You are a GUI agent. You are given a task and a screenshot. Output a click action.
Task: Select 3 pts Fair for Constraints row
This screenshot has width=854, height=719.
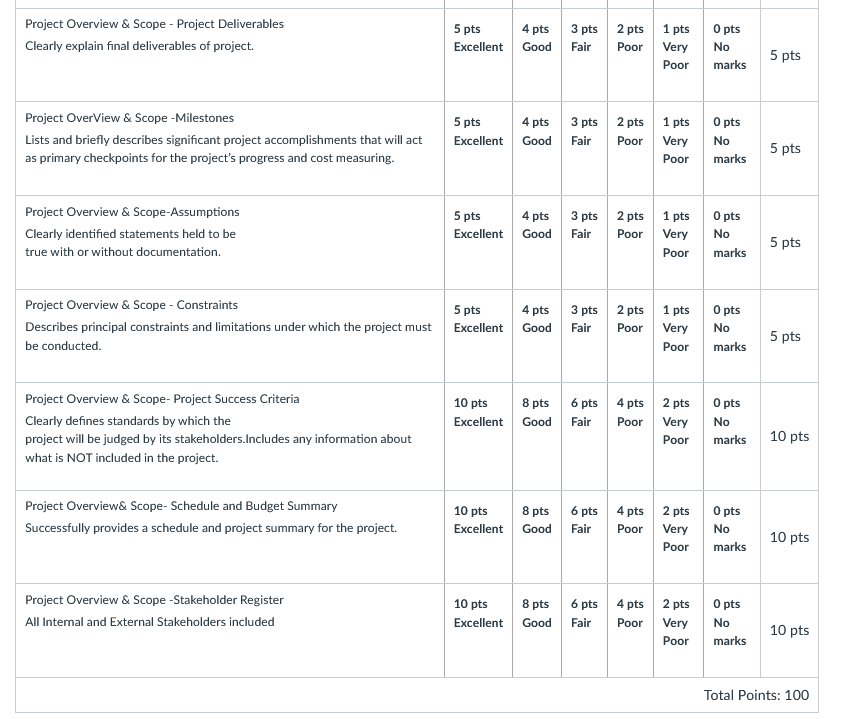(584, 336)
